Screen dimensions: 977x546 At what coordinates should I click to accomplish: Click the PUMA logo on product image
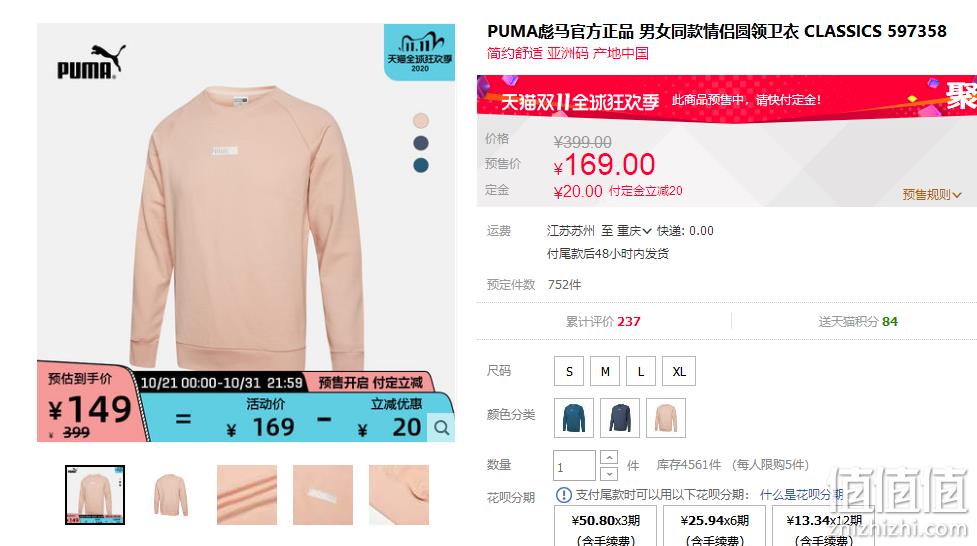point(92,62)
